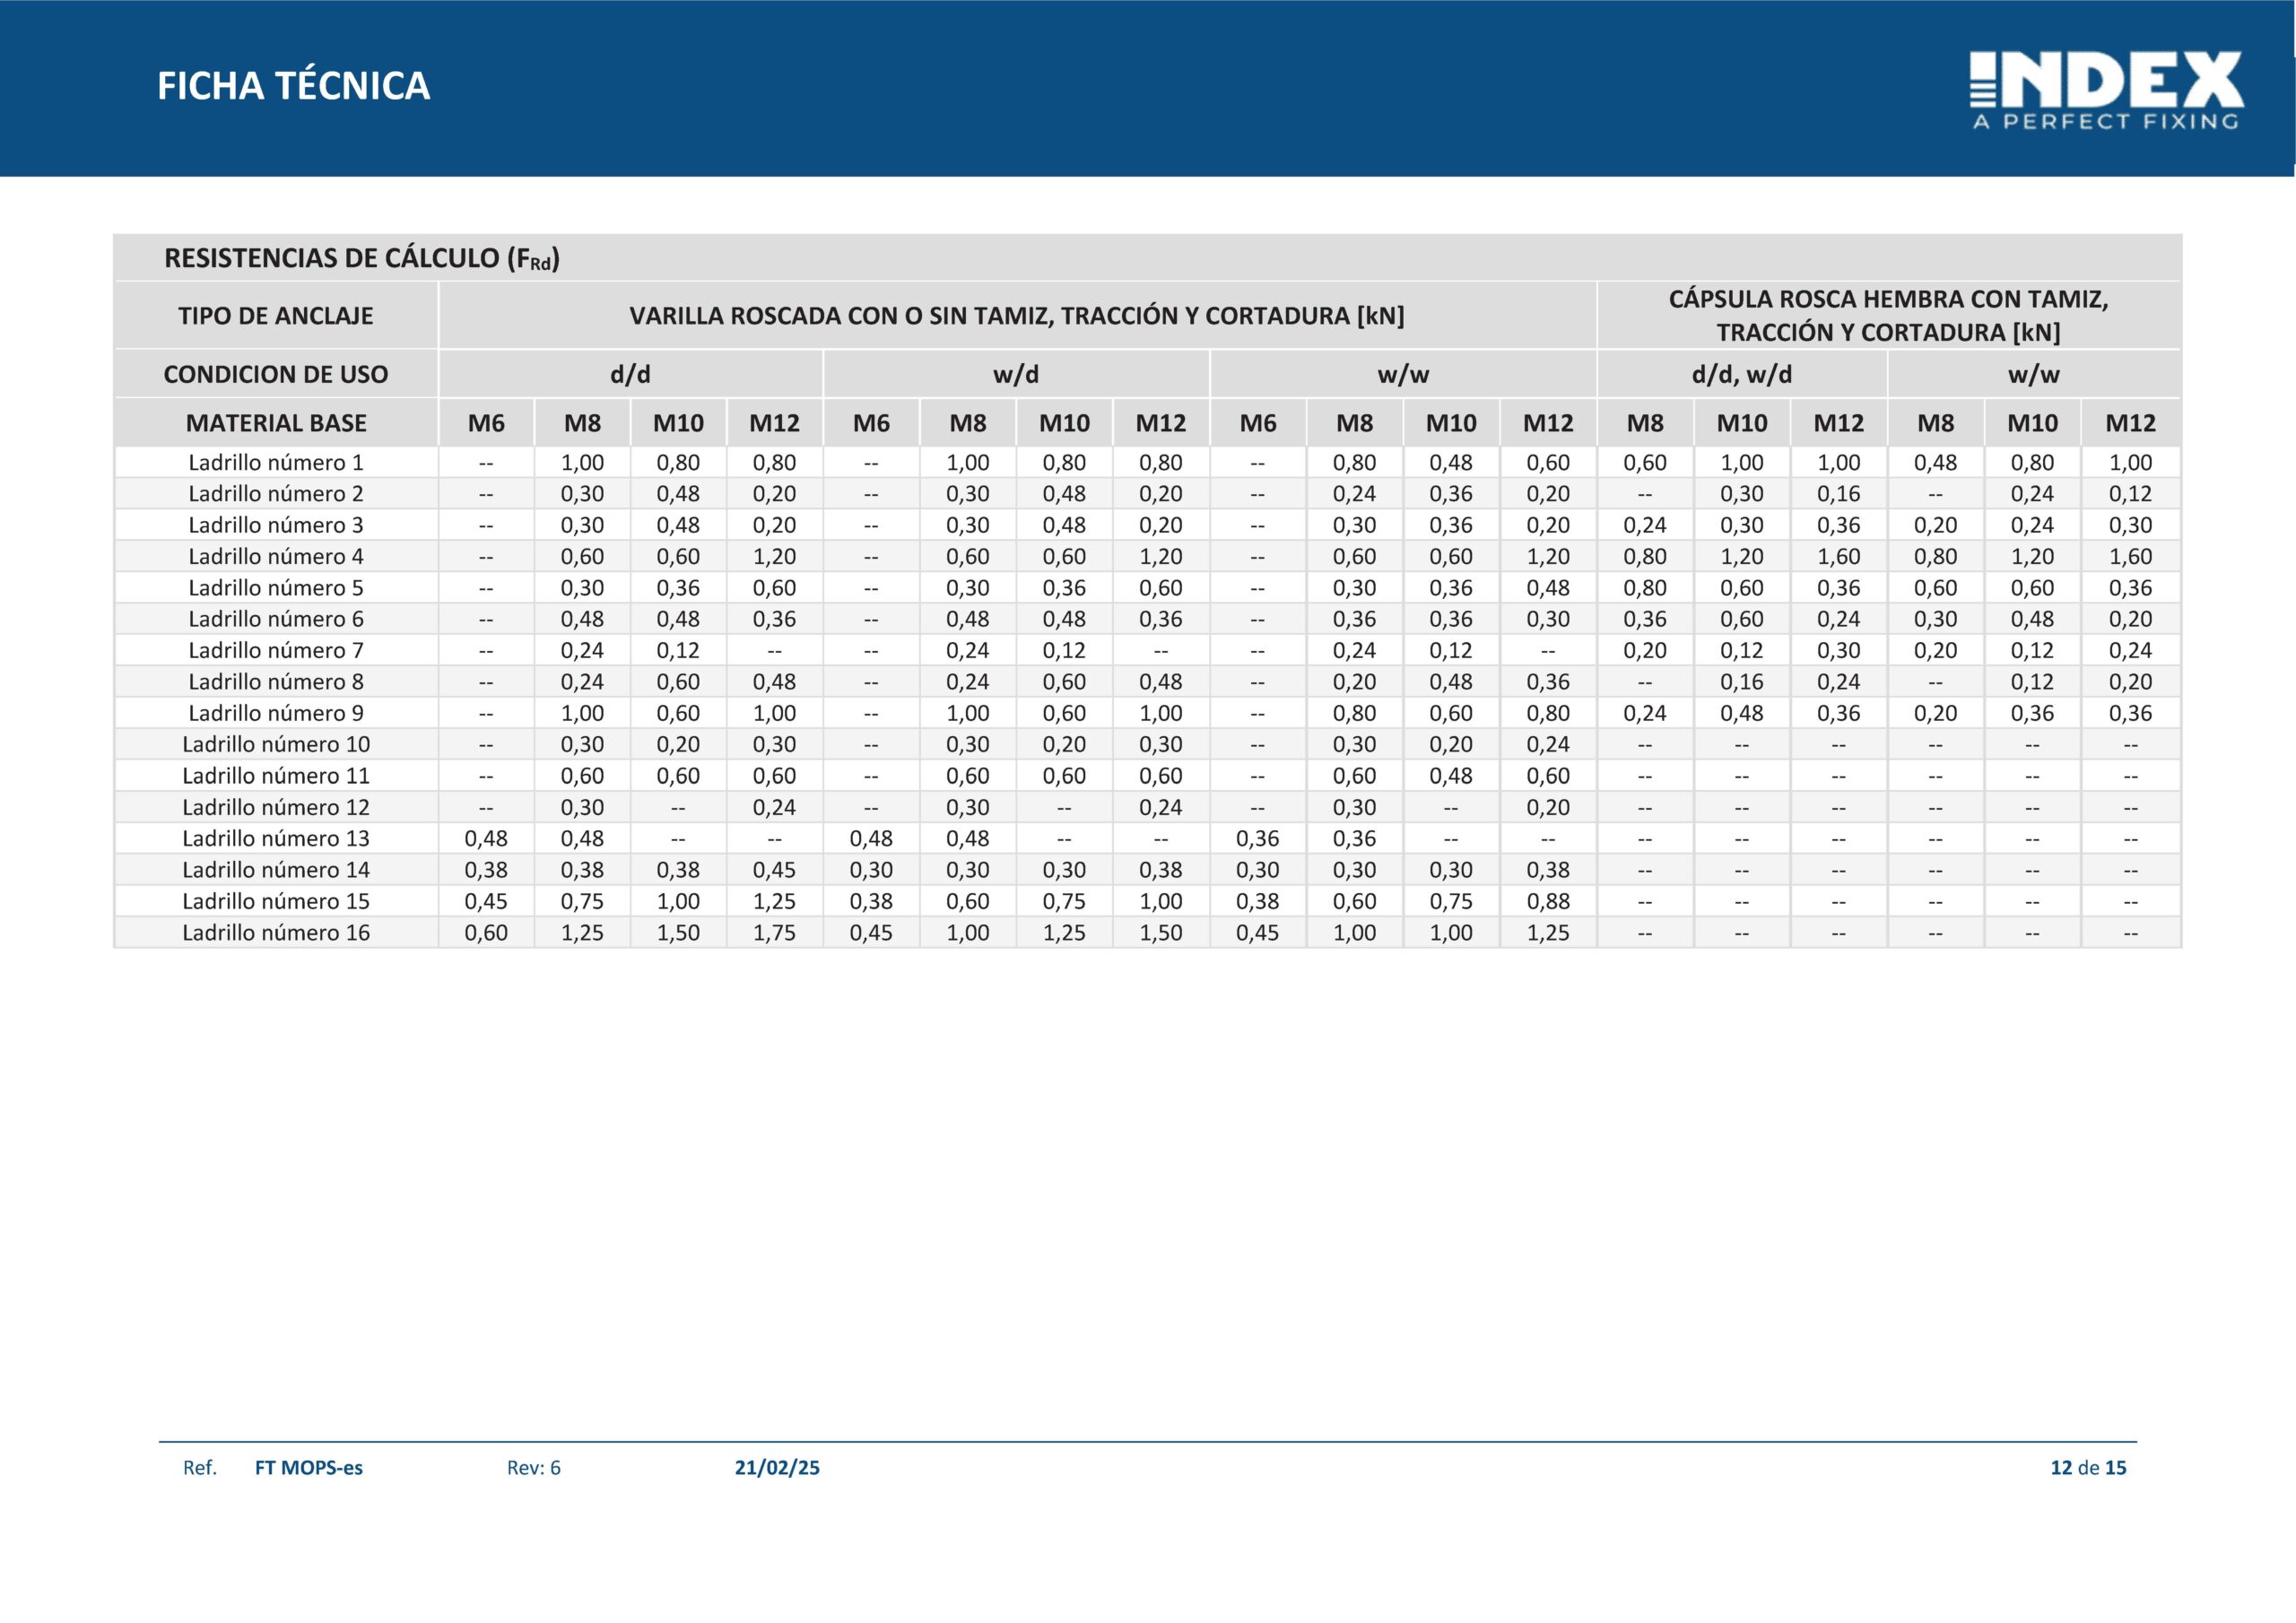Image resolution: width=2296 pixels, height=1623 pixels.
Task: Select row label Ladrillo número 15
Action: coord(276,901)
